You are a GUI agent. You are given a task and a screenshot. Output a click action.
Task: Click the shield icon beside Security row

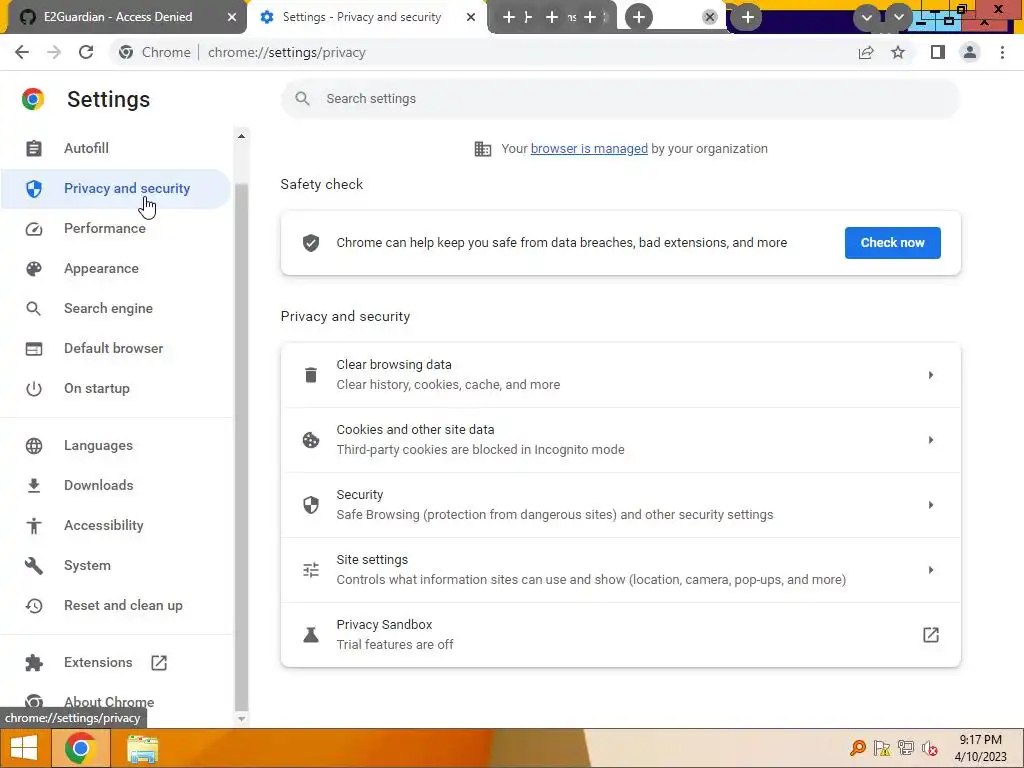(x=311, y=505)
